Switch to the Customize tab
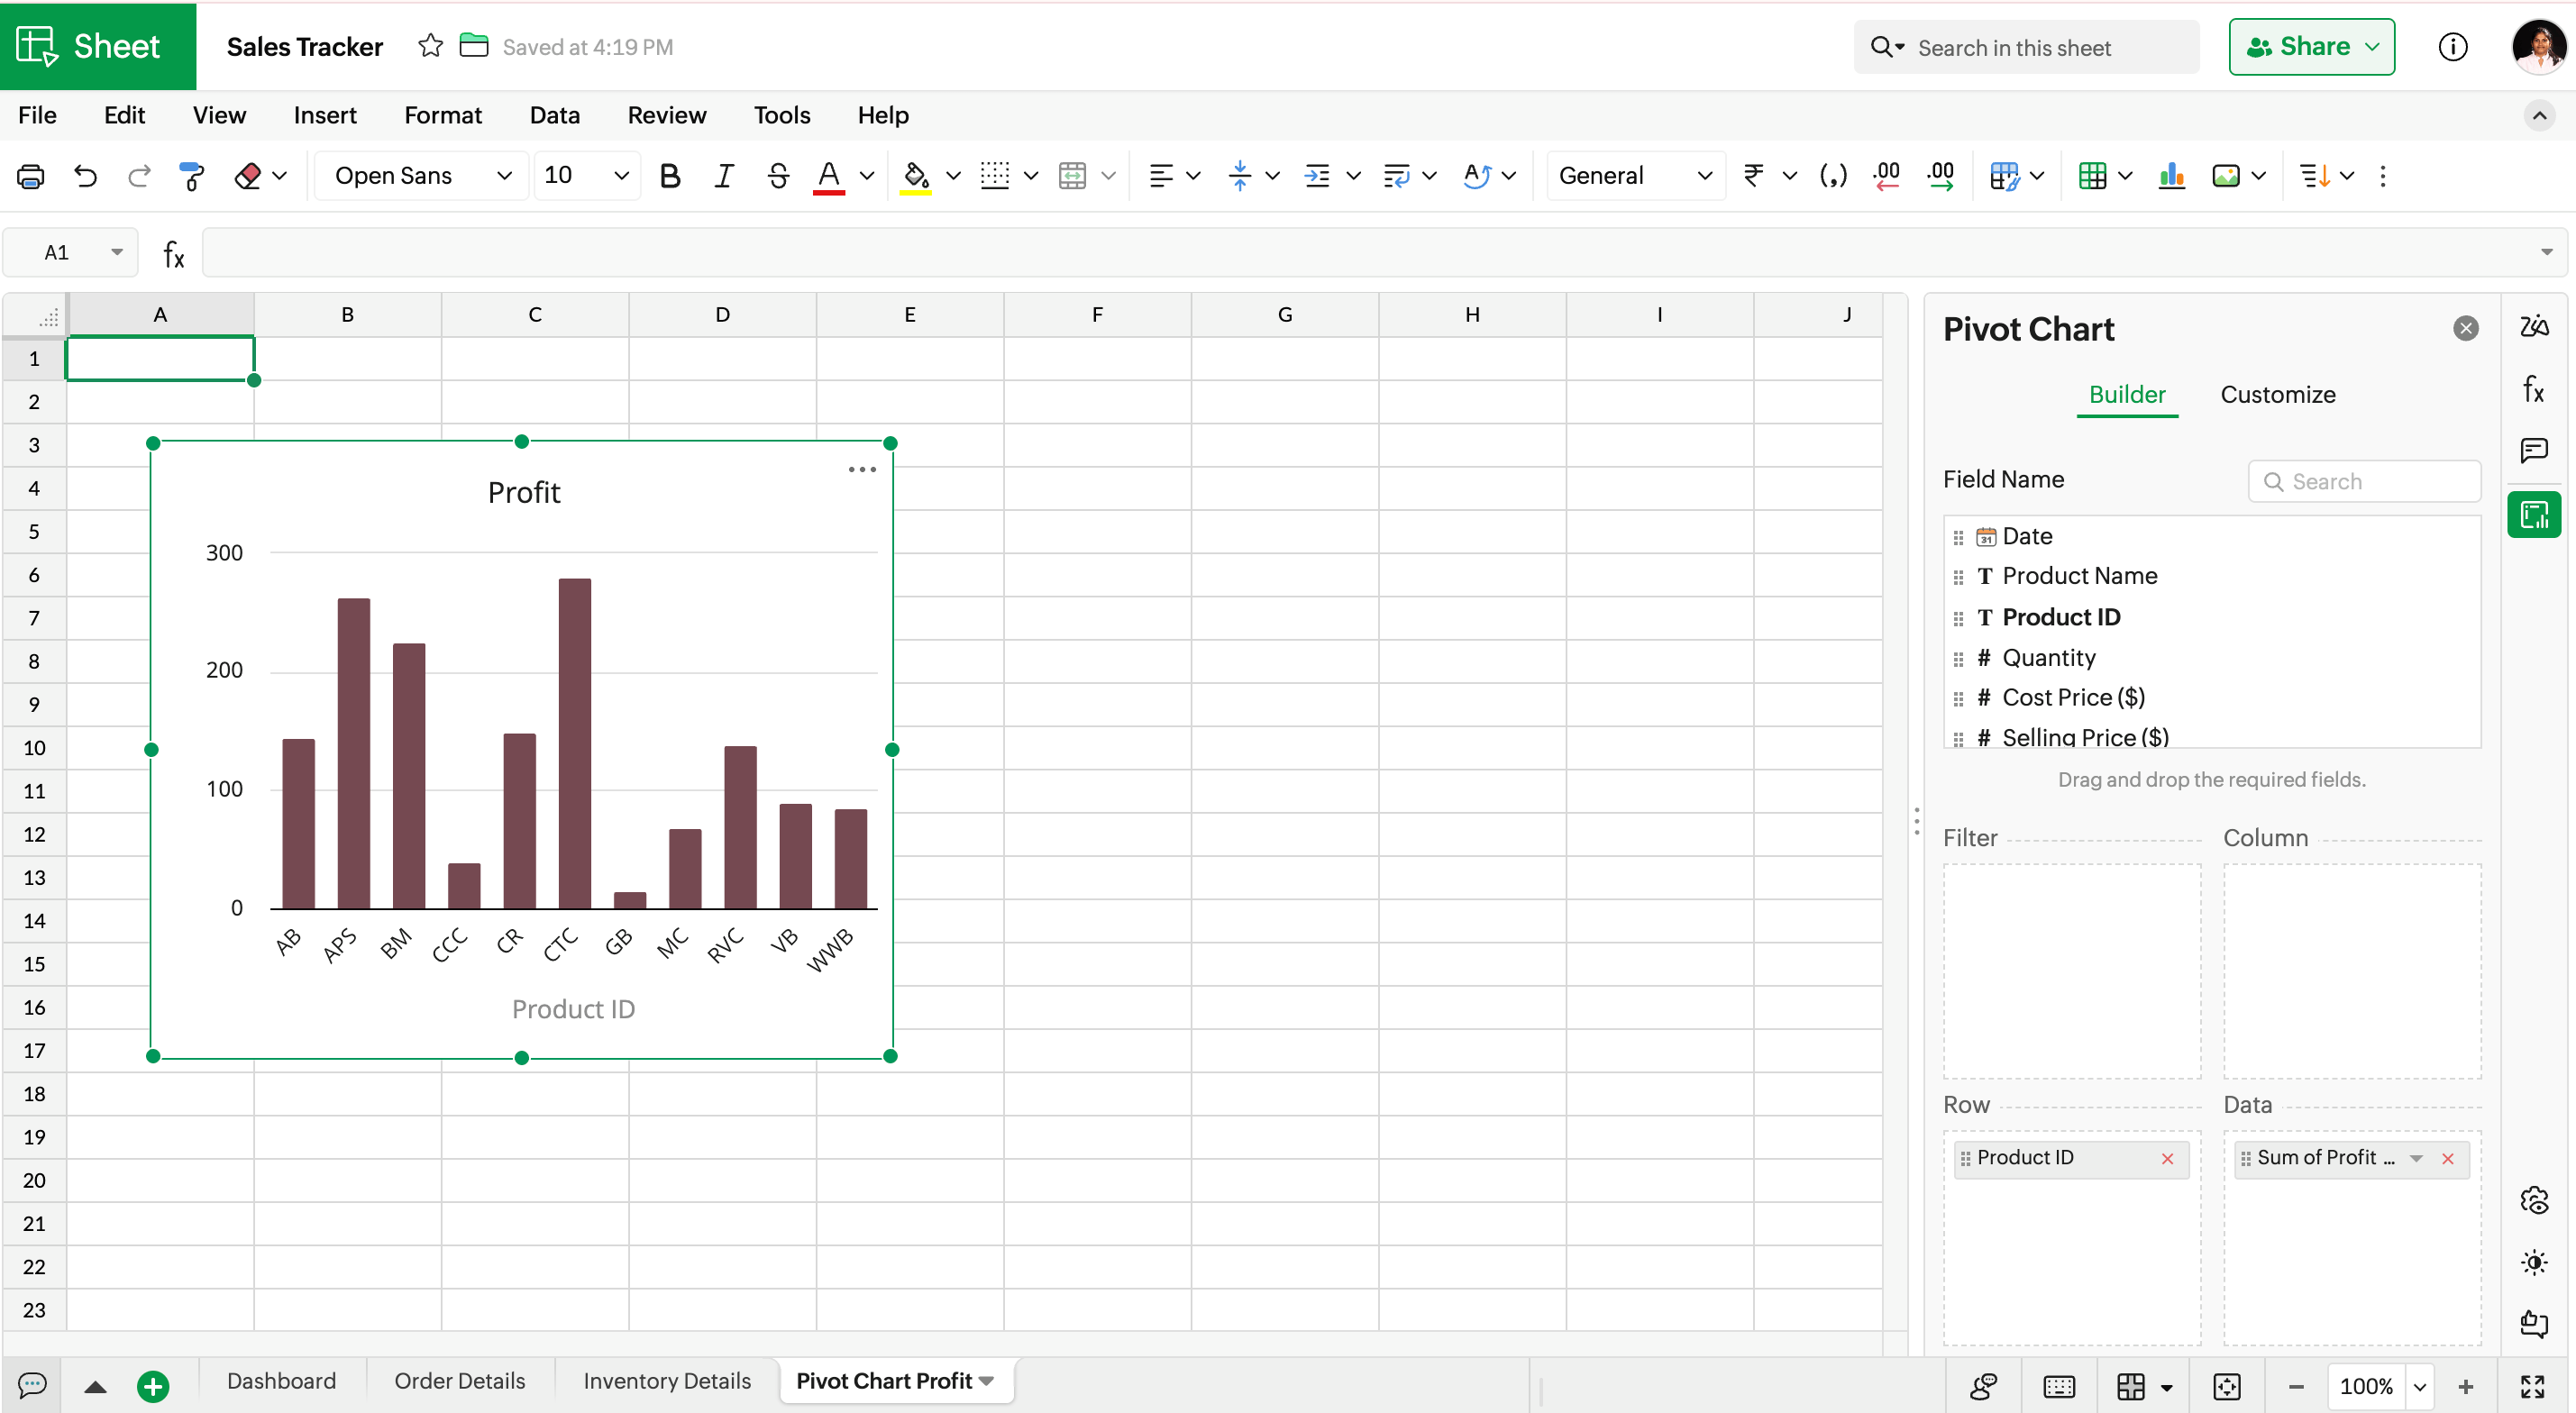The width and height of the screenshot is (2576, 1413). coord(2277,394)
